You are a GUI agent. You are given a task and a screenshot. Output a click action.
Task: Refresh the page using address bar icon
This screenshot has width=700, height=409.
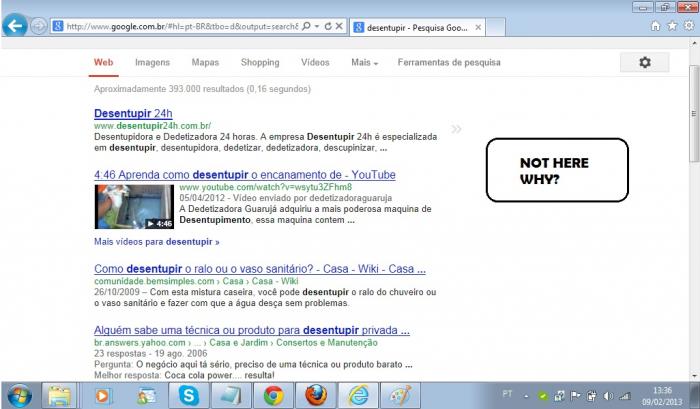tap(328, 26)
